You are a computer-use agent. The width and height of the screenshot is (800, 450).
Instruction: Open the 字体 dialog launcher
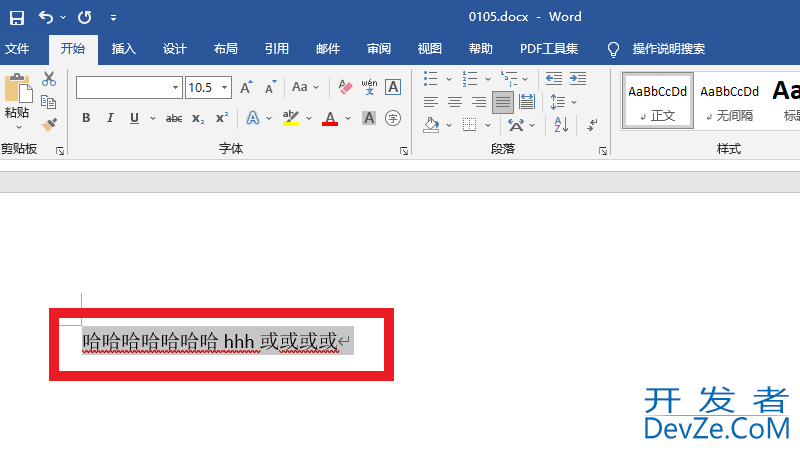[404, 151]
